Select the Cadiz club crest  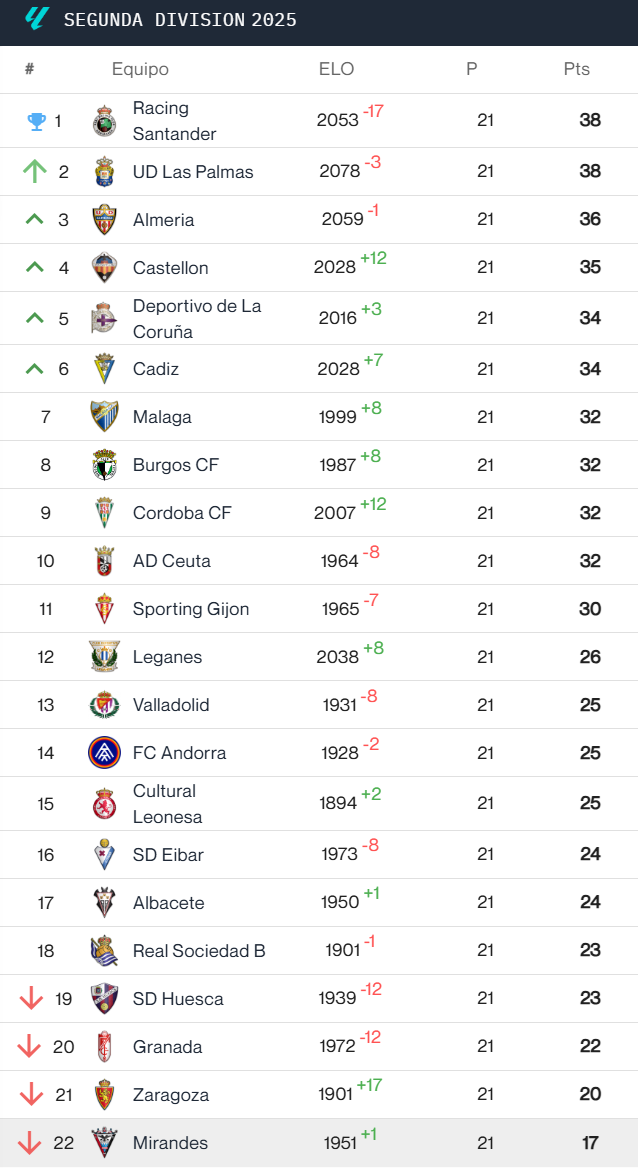(103, 368)
